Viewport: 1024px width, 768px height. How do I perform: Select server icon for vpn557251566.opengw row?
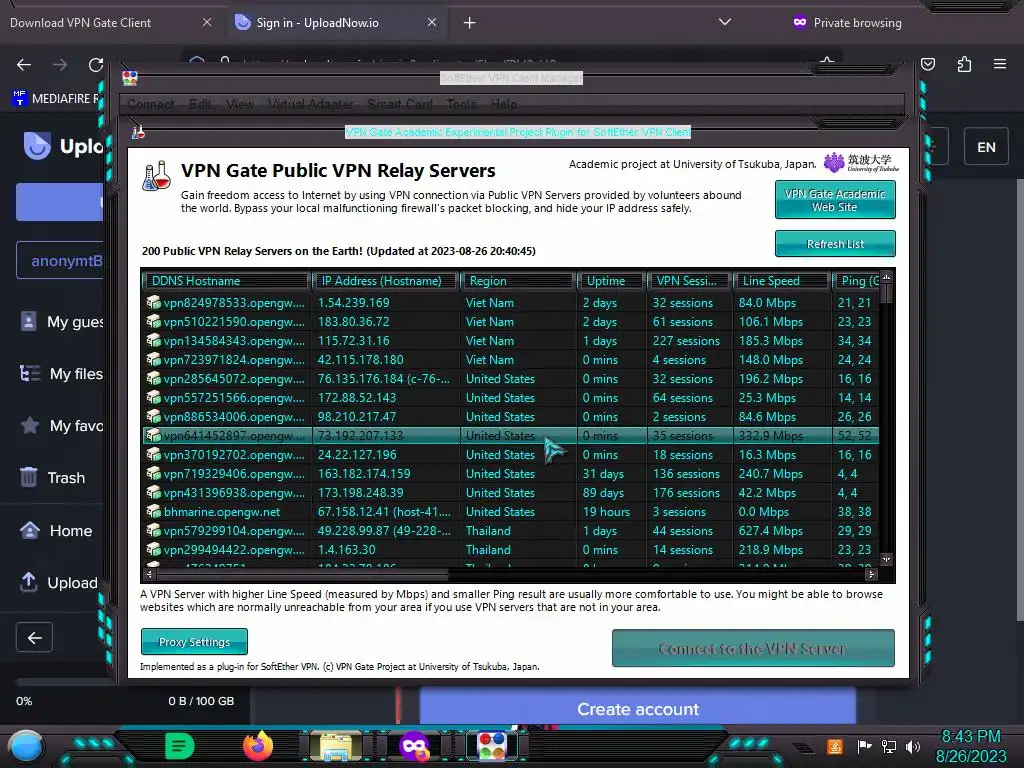point(153,397)
